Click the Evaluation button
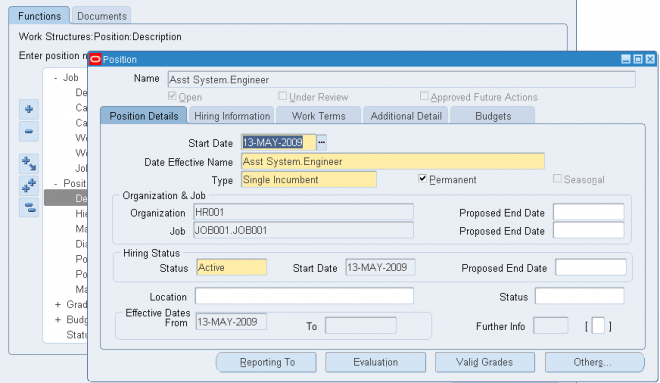660x383 pixels. [375, 362]
